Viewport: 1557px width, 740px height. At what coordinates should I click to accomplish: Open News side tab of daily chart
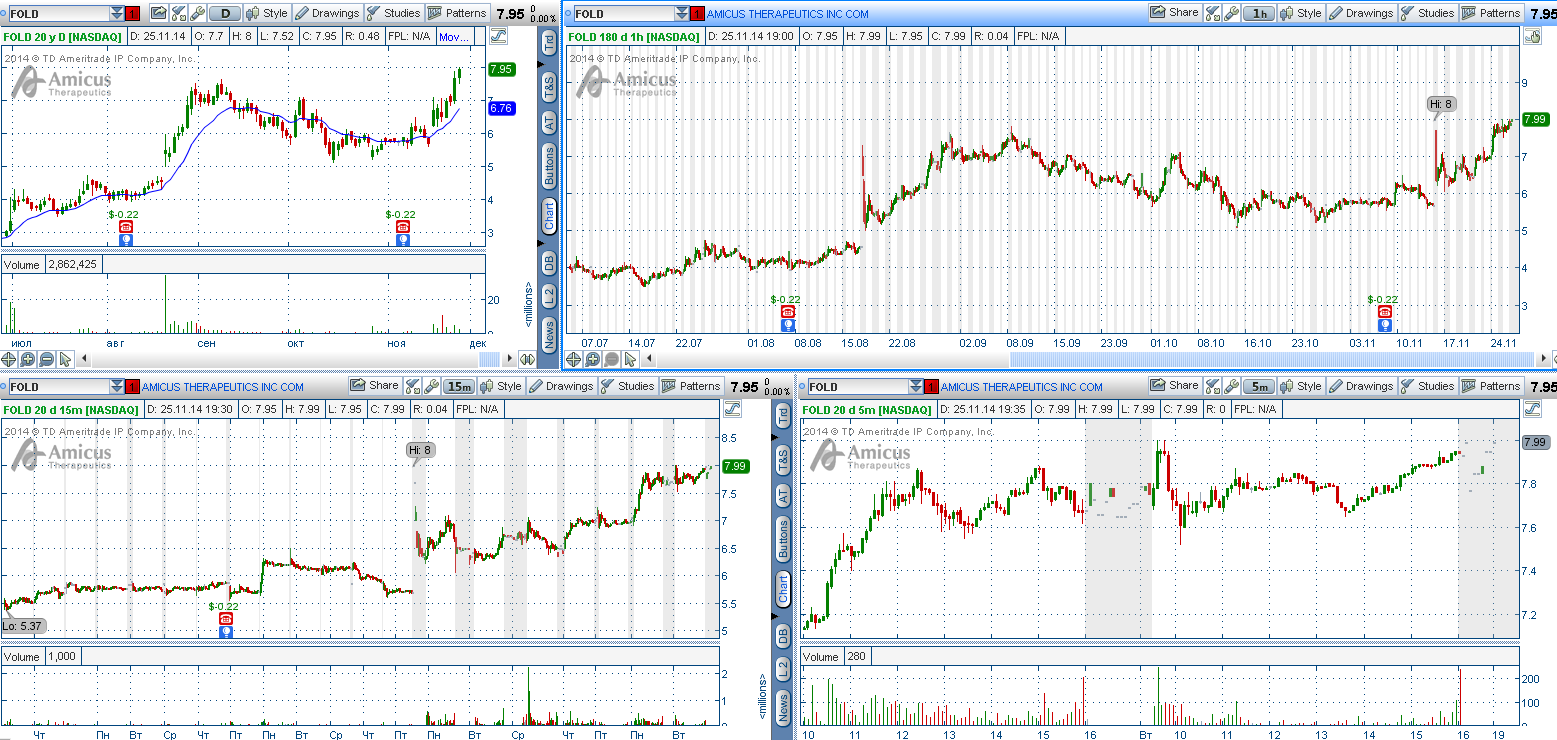(x=548, y=334)
